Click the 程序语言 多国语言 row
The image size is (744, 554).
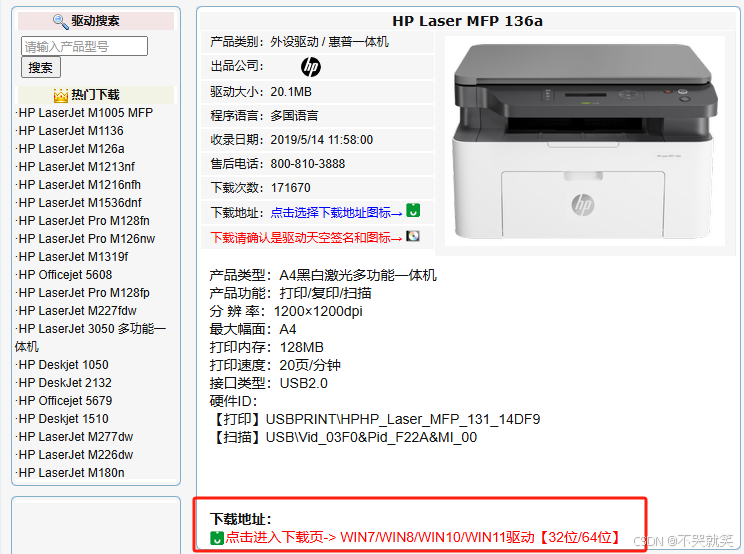pyautogui.click(x=316, y=116)
